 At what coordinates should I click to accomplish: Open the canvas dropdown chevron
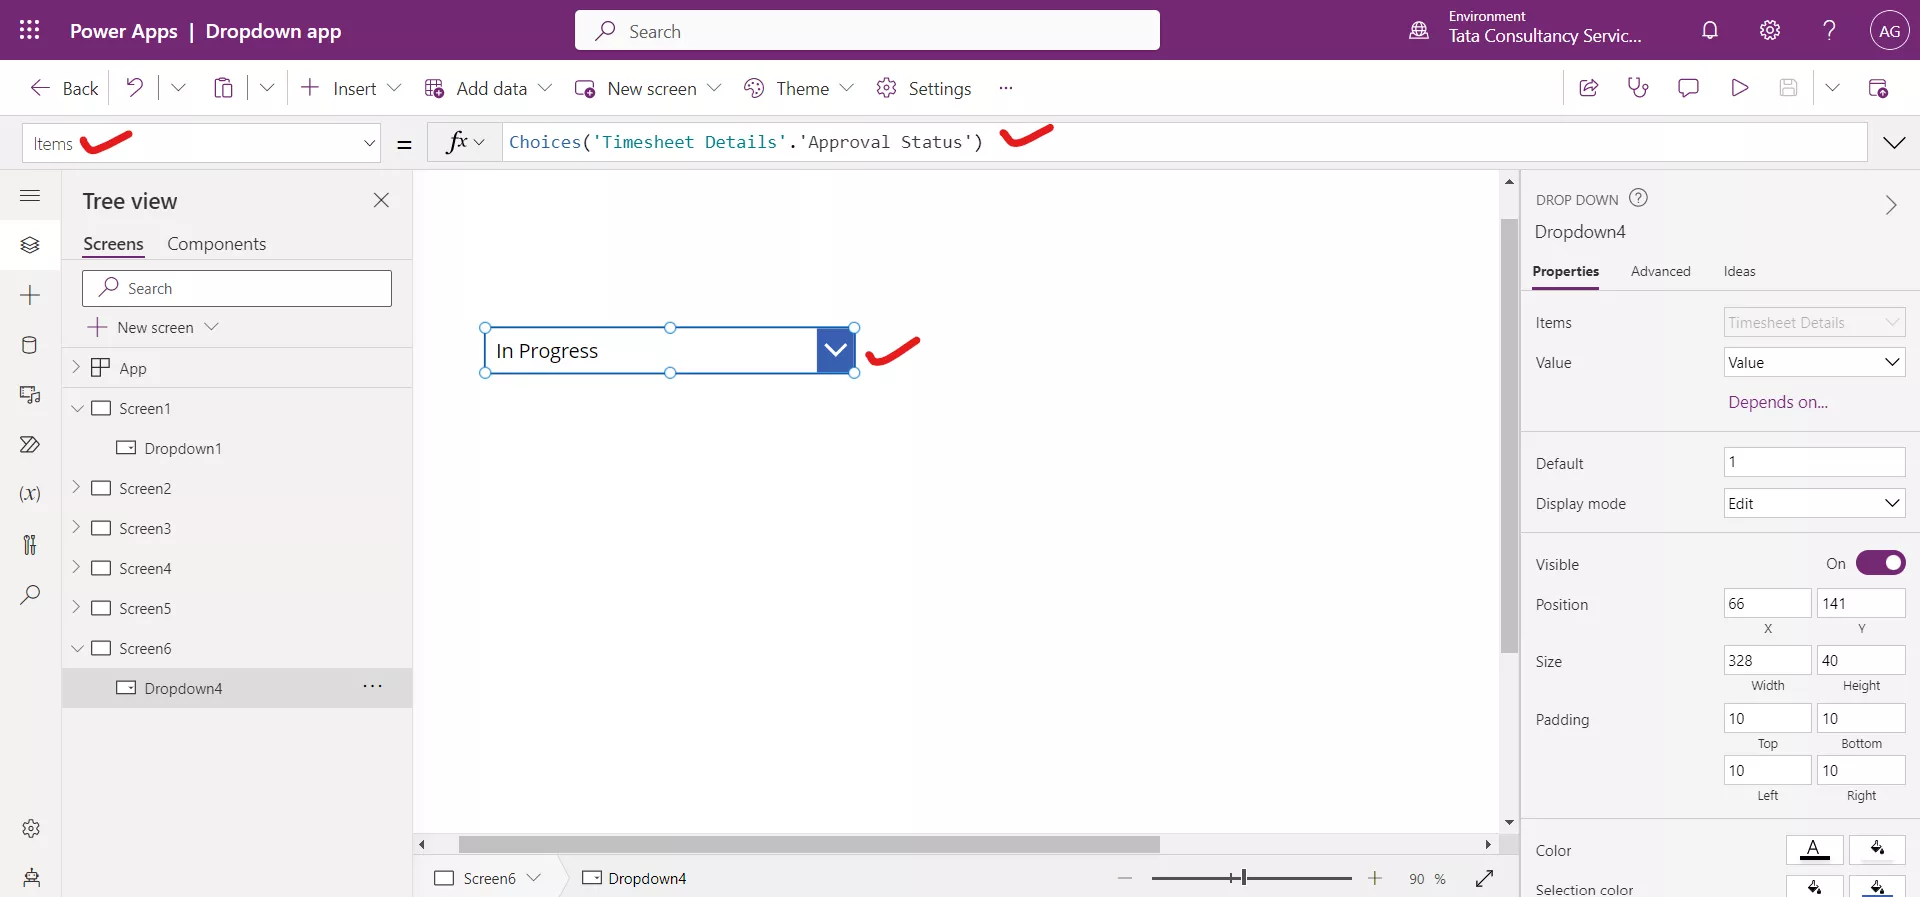click(835, 350)
